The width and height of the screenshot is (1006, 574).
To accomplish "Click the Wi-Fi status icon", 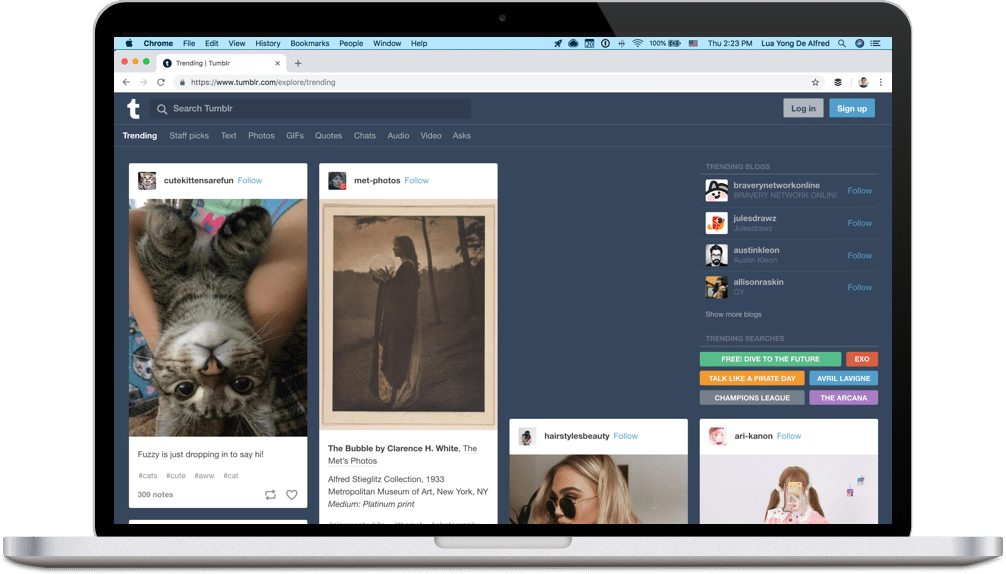I will 637,44.
